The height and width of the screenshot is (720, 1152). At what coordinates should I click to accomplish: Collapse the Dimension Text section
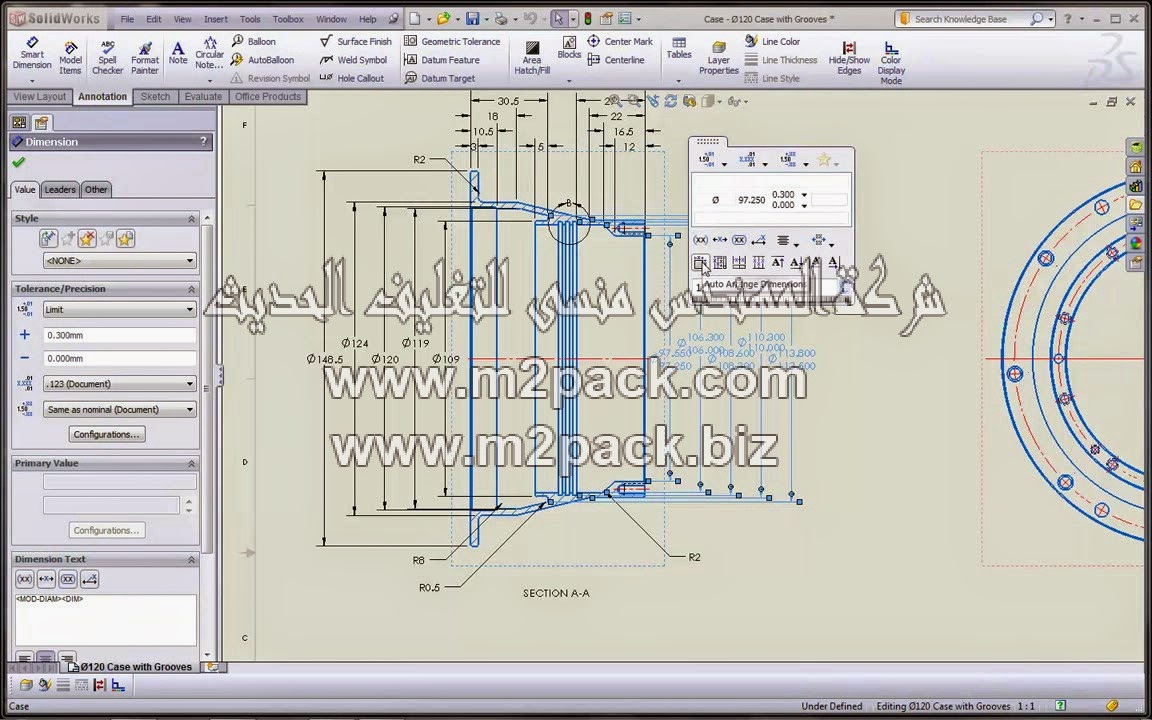tap(191, 559)
